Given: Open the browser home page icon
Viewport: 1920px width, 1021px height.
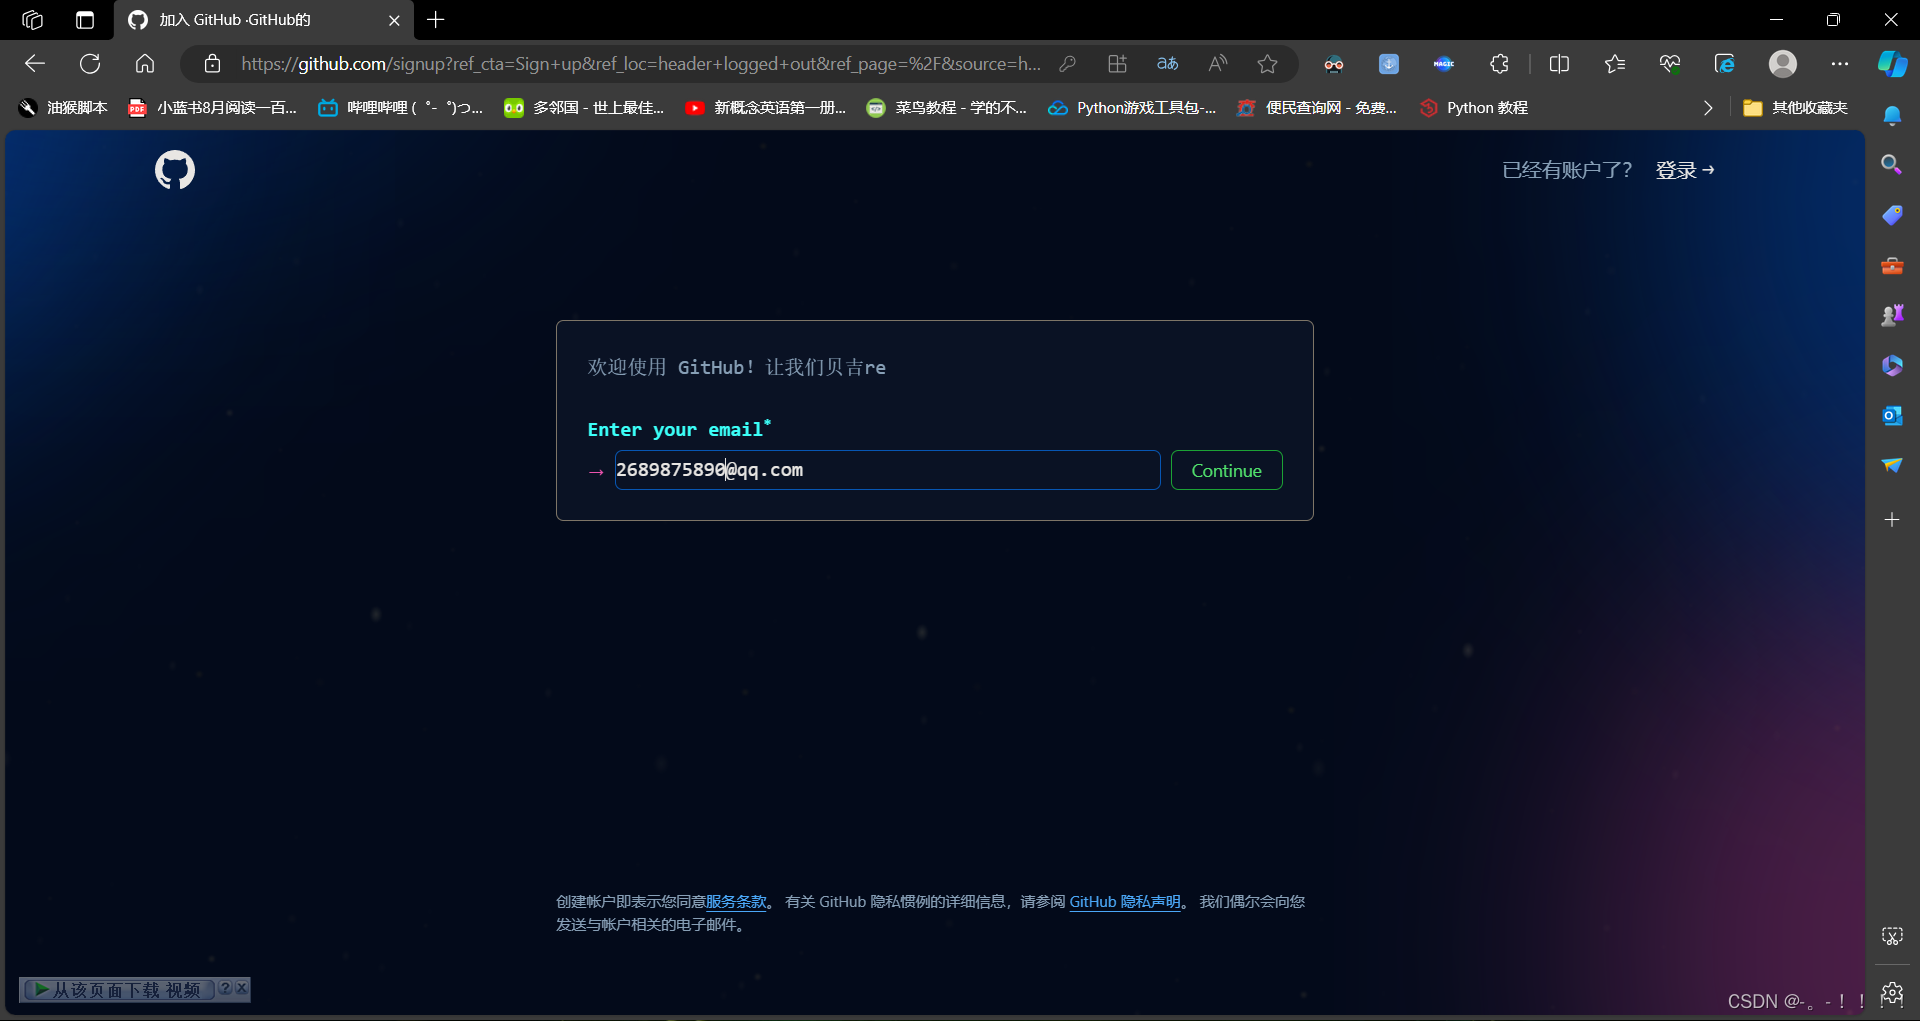Looking at the screenshot, I should tap(145, 64).
